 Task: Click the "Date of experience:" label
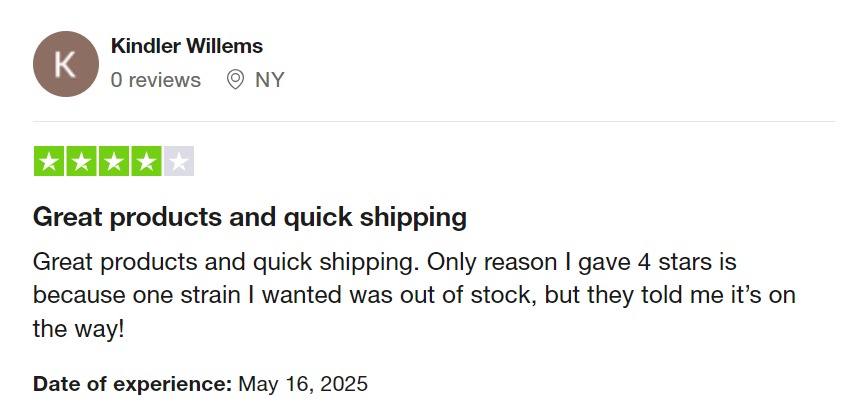(132, 383)
